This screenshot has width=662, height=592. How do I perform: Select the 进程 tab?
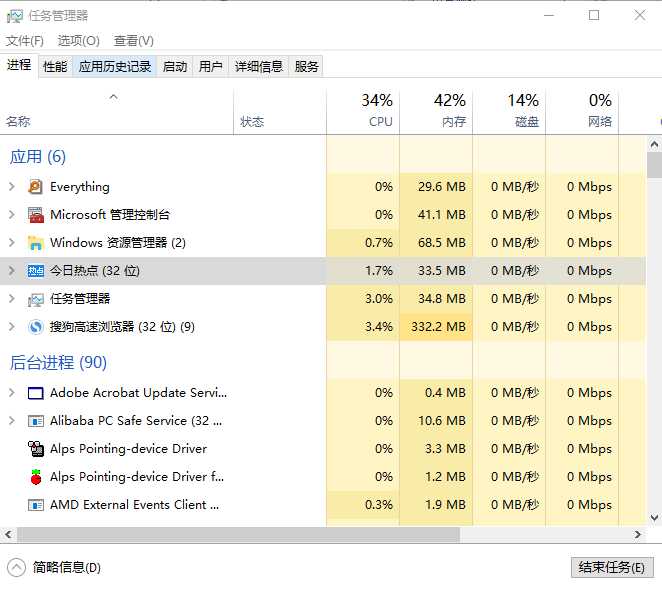click(x=19, y=65)
